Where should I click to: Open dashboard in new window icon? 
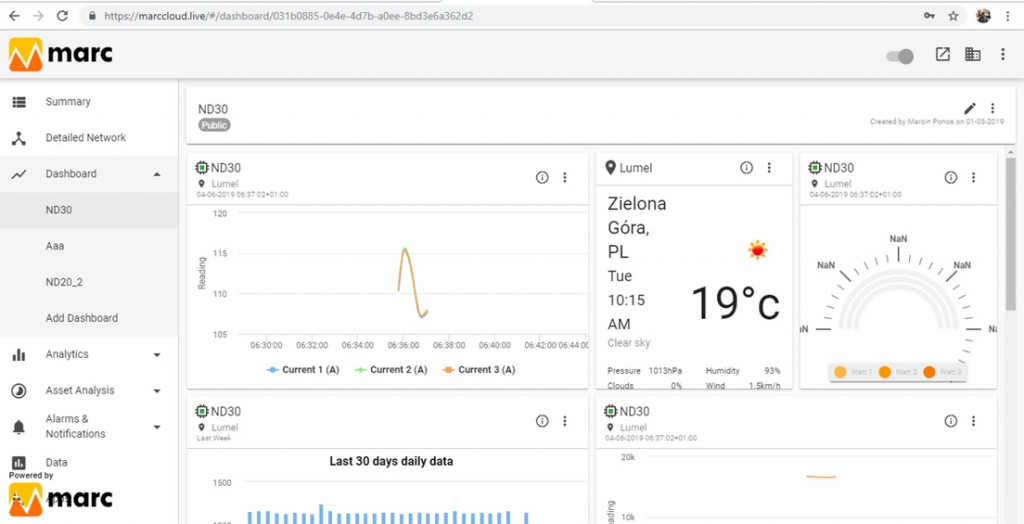click(942, 54)
